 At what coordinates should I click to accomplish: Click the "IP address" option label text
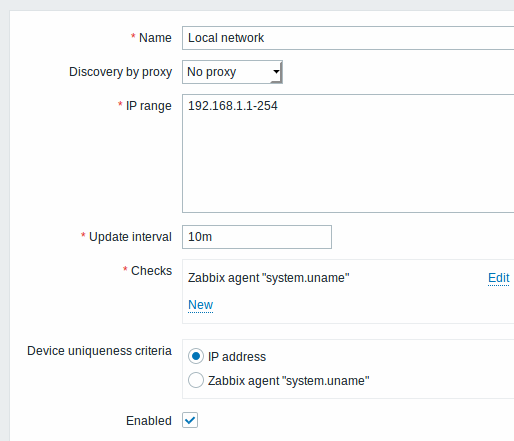(x=237, y=357)
